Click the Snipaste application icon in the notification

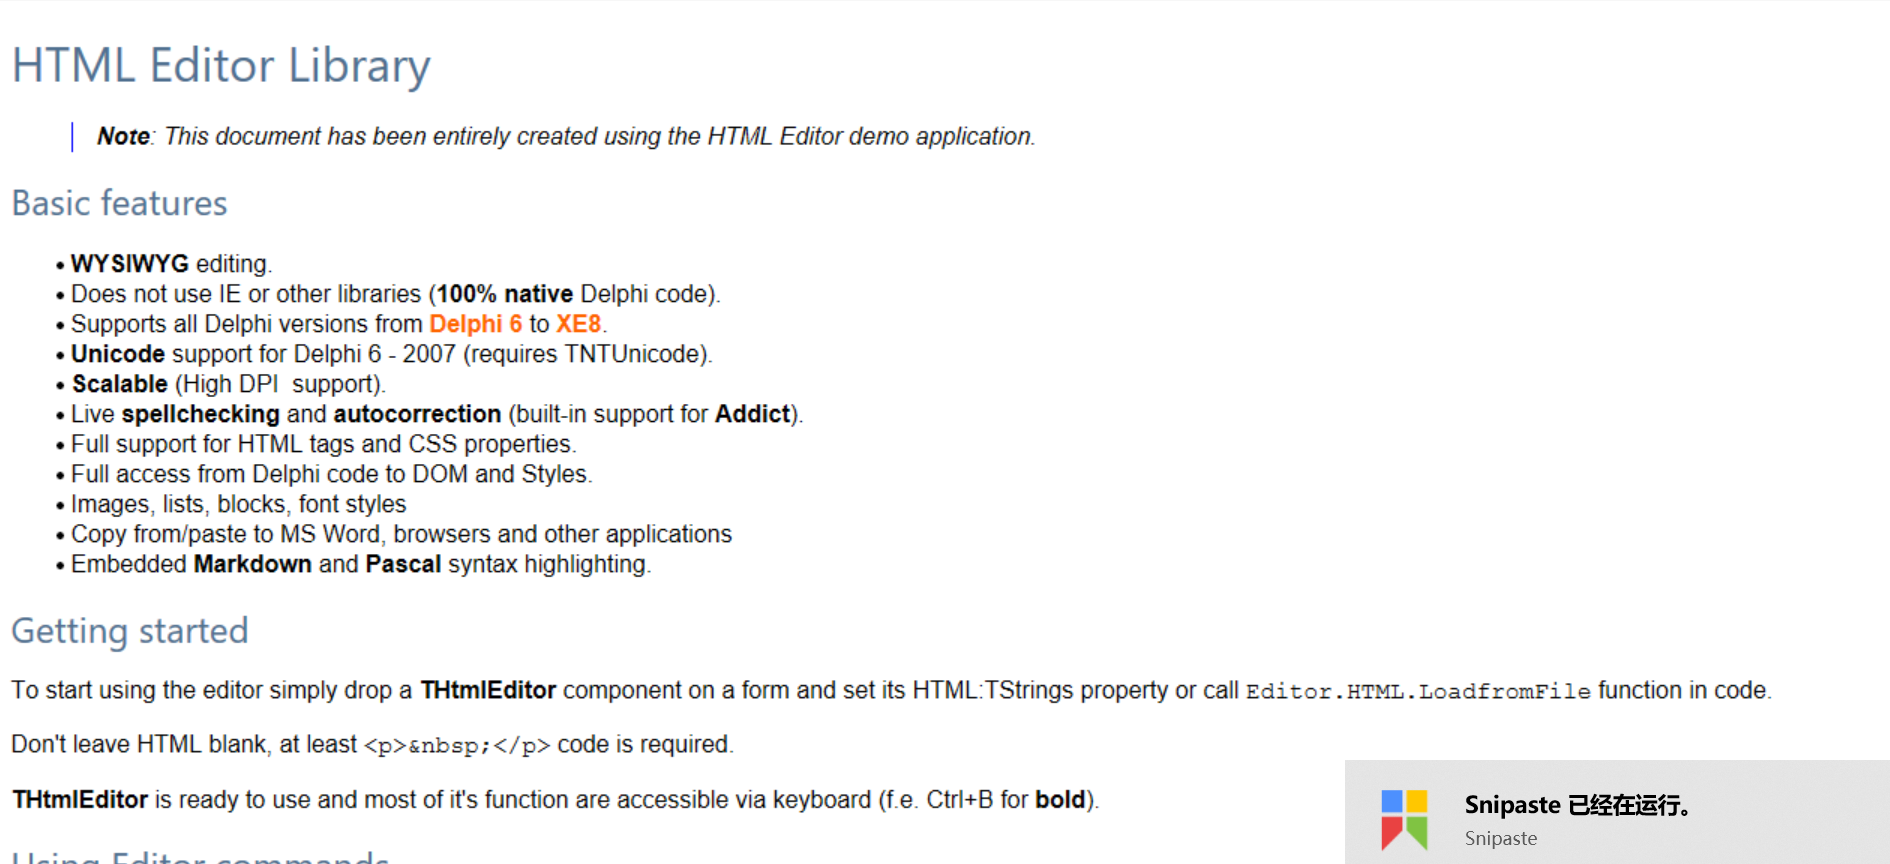coord(1402,816)
